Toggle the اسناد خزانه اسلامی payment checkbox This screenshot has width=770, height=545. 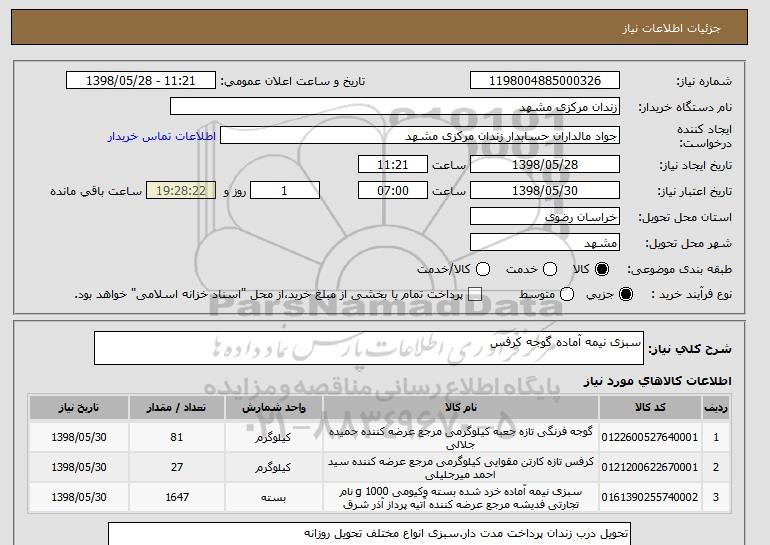(475, 294)
